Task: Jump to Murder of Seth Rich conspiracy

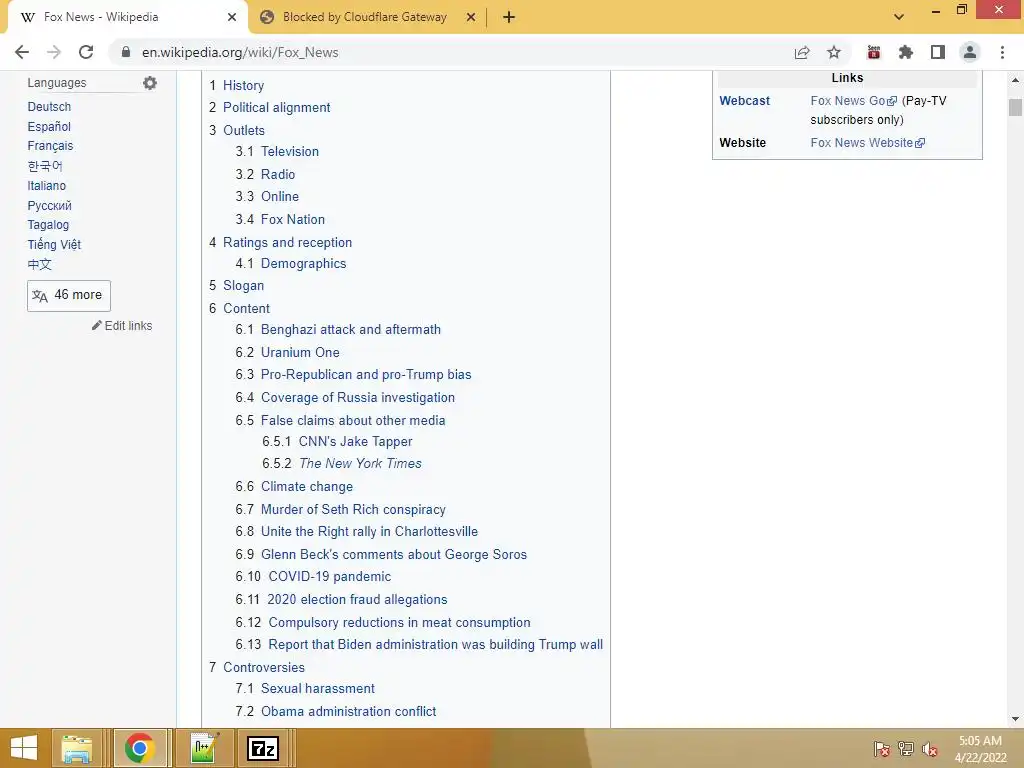Action: point(353,509)
